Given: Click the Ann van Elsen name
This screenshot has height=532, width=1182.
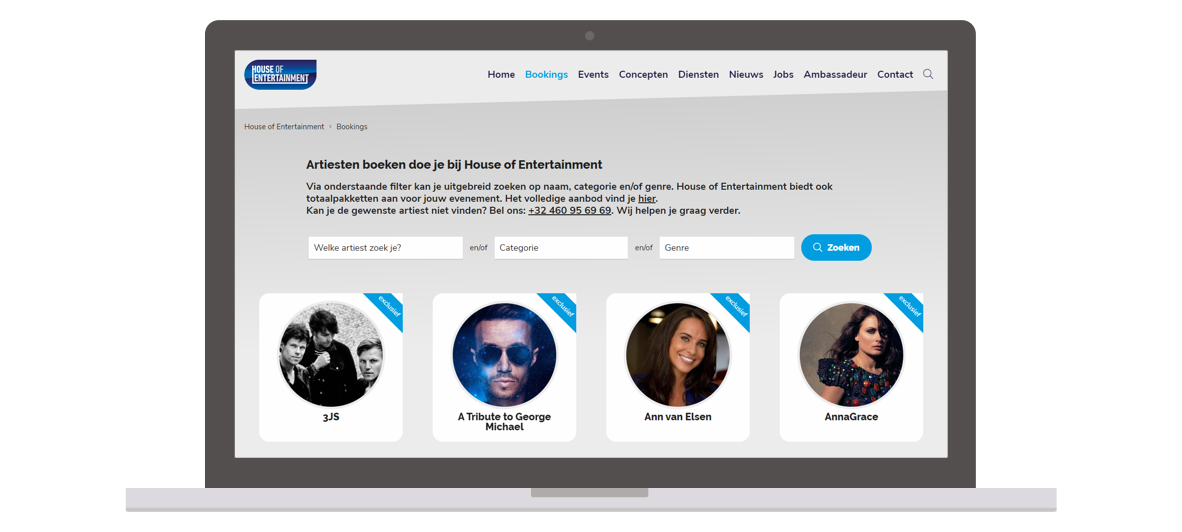Looking at the screenshot, I should (678, 417).
